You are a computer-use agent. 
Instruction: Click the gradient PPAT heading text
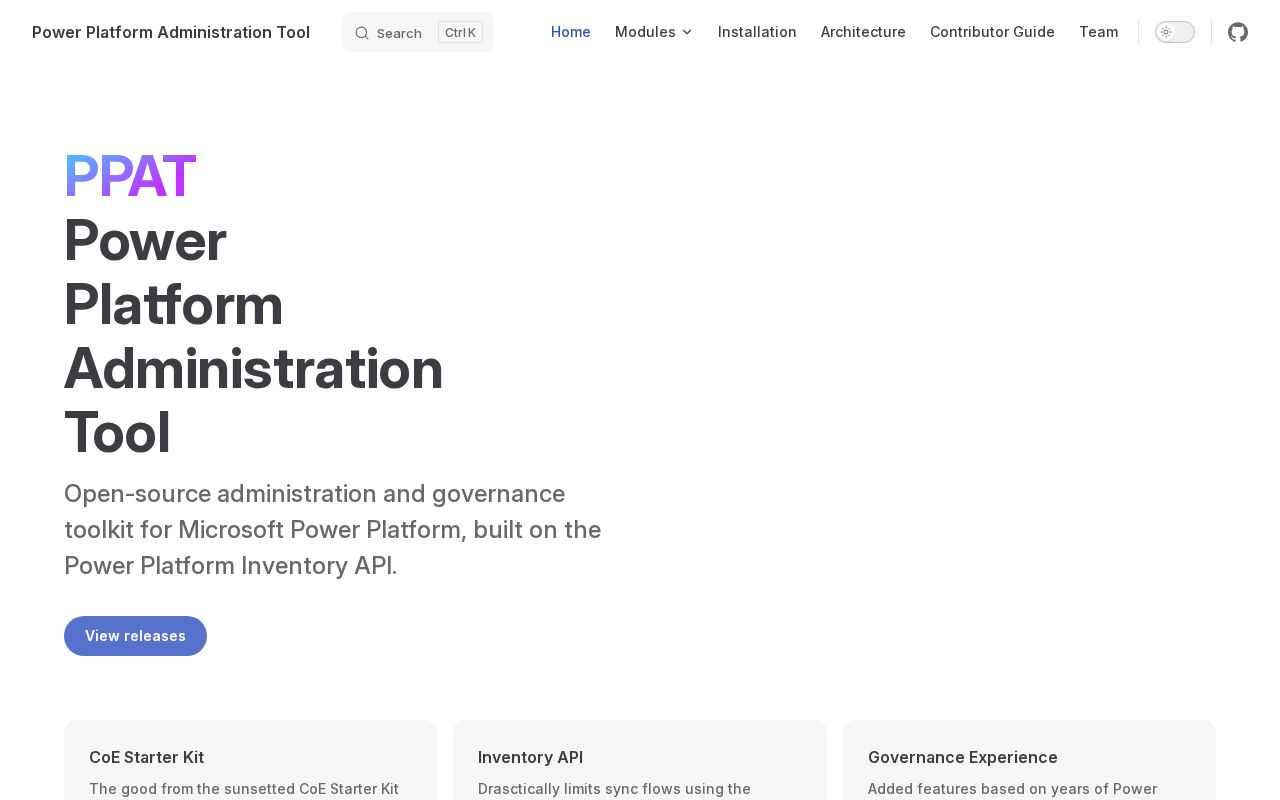(x=130, y=177)
